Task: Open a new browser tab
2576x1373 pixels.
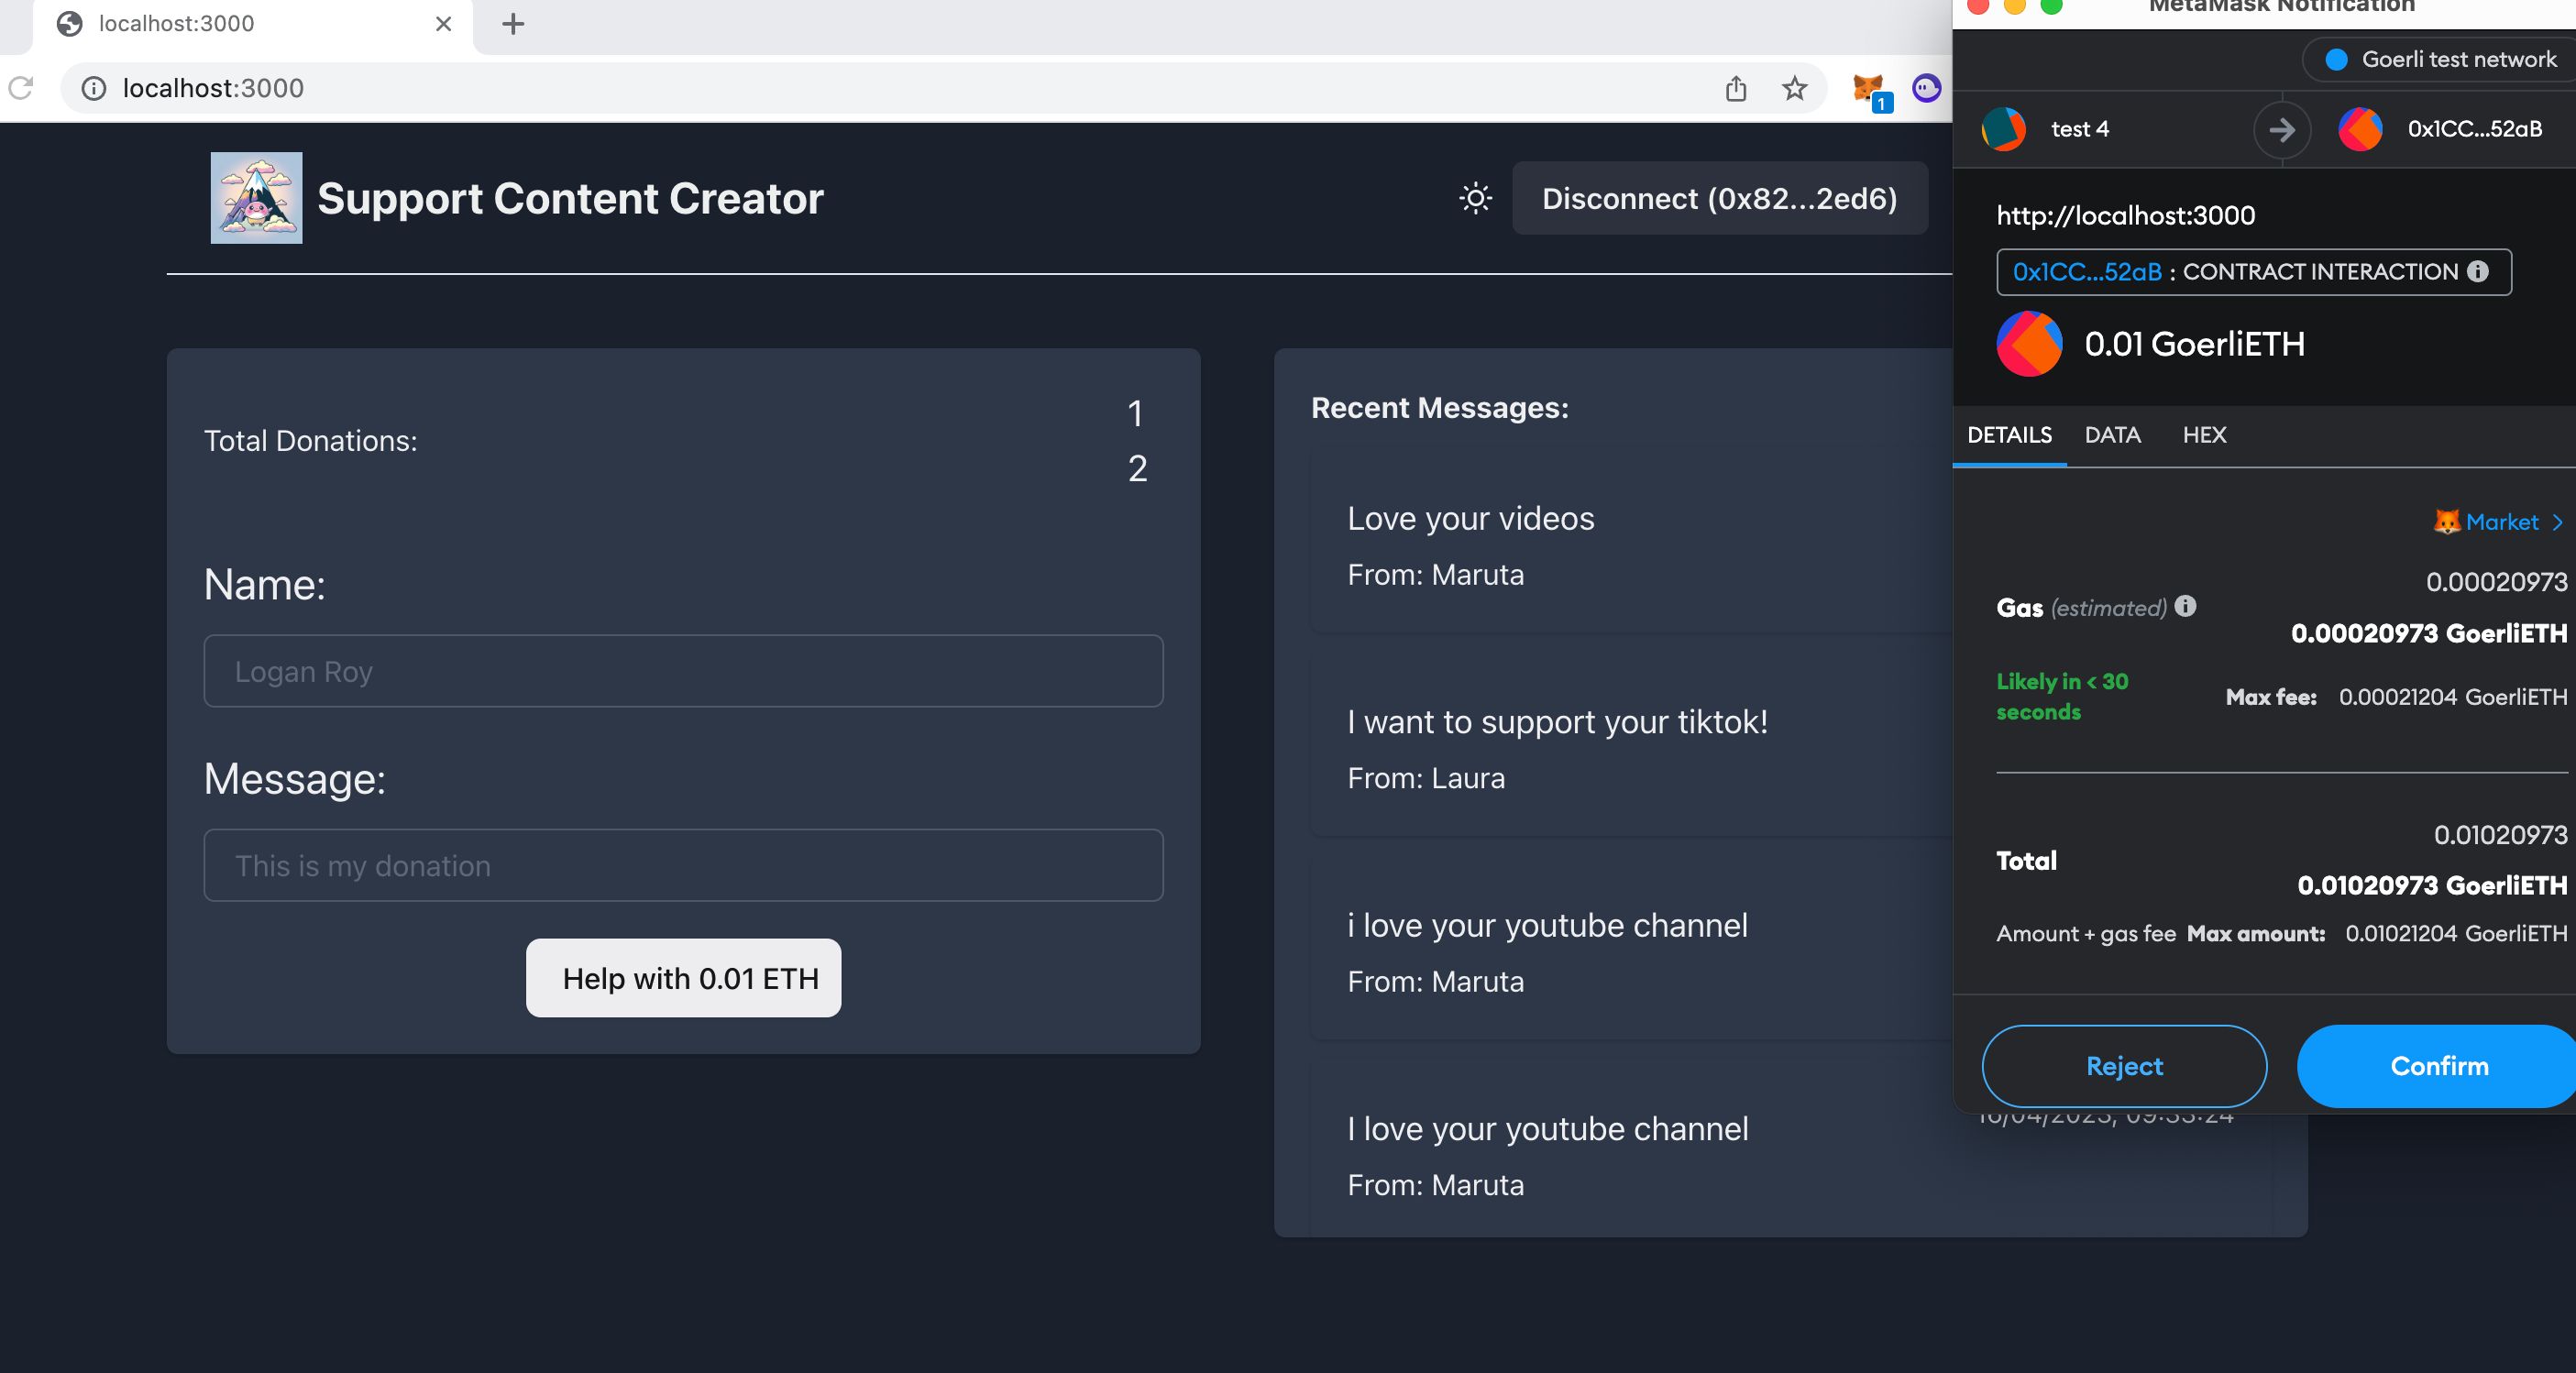Action: 513,23
